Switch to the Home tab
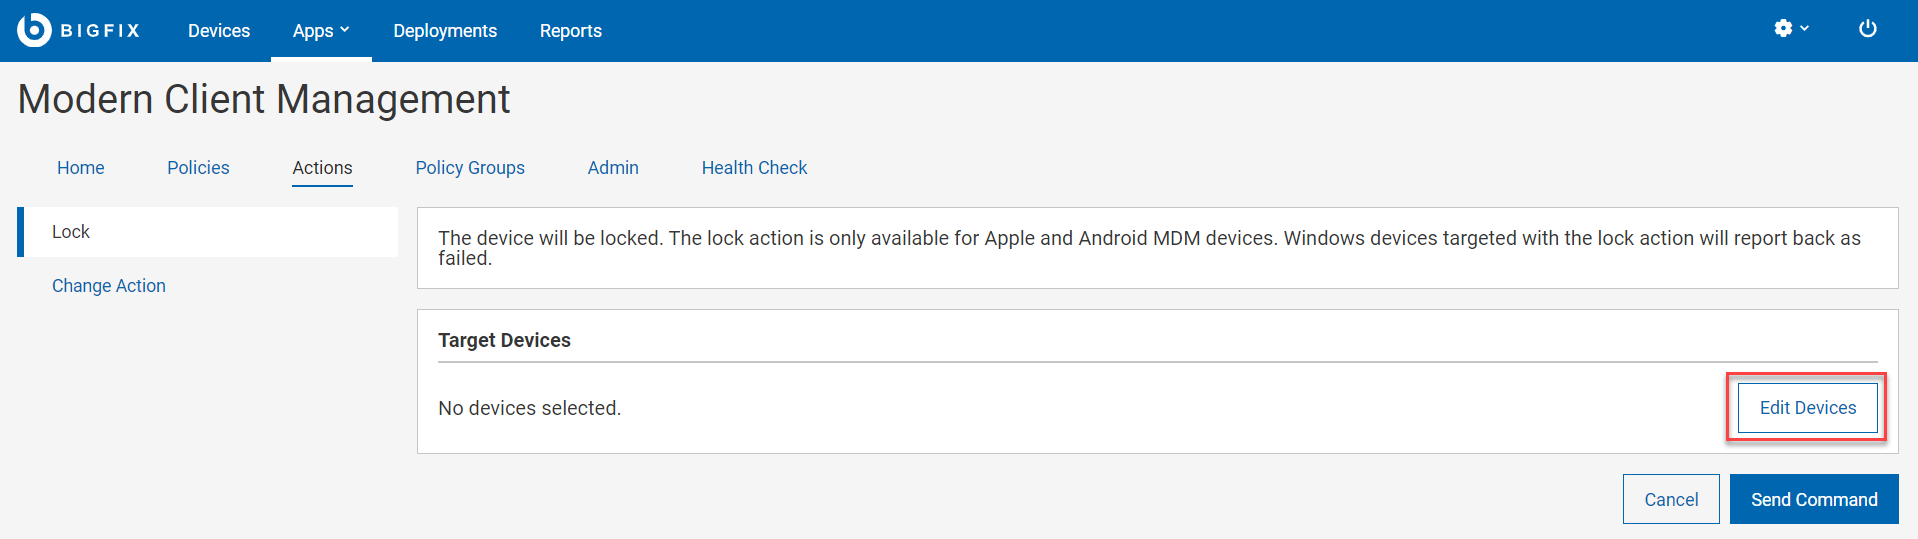This screenshot has height=539, width=1918. tap(81, 168)
